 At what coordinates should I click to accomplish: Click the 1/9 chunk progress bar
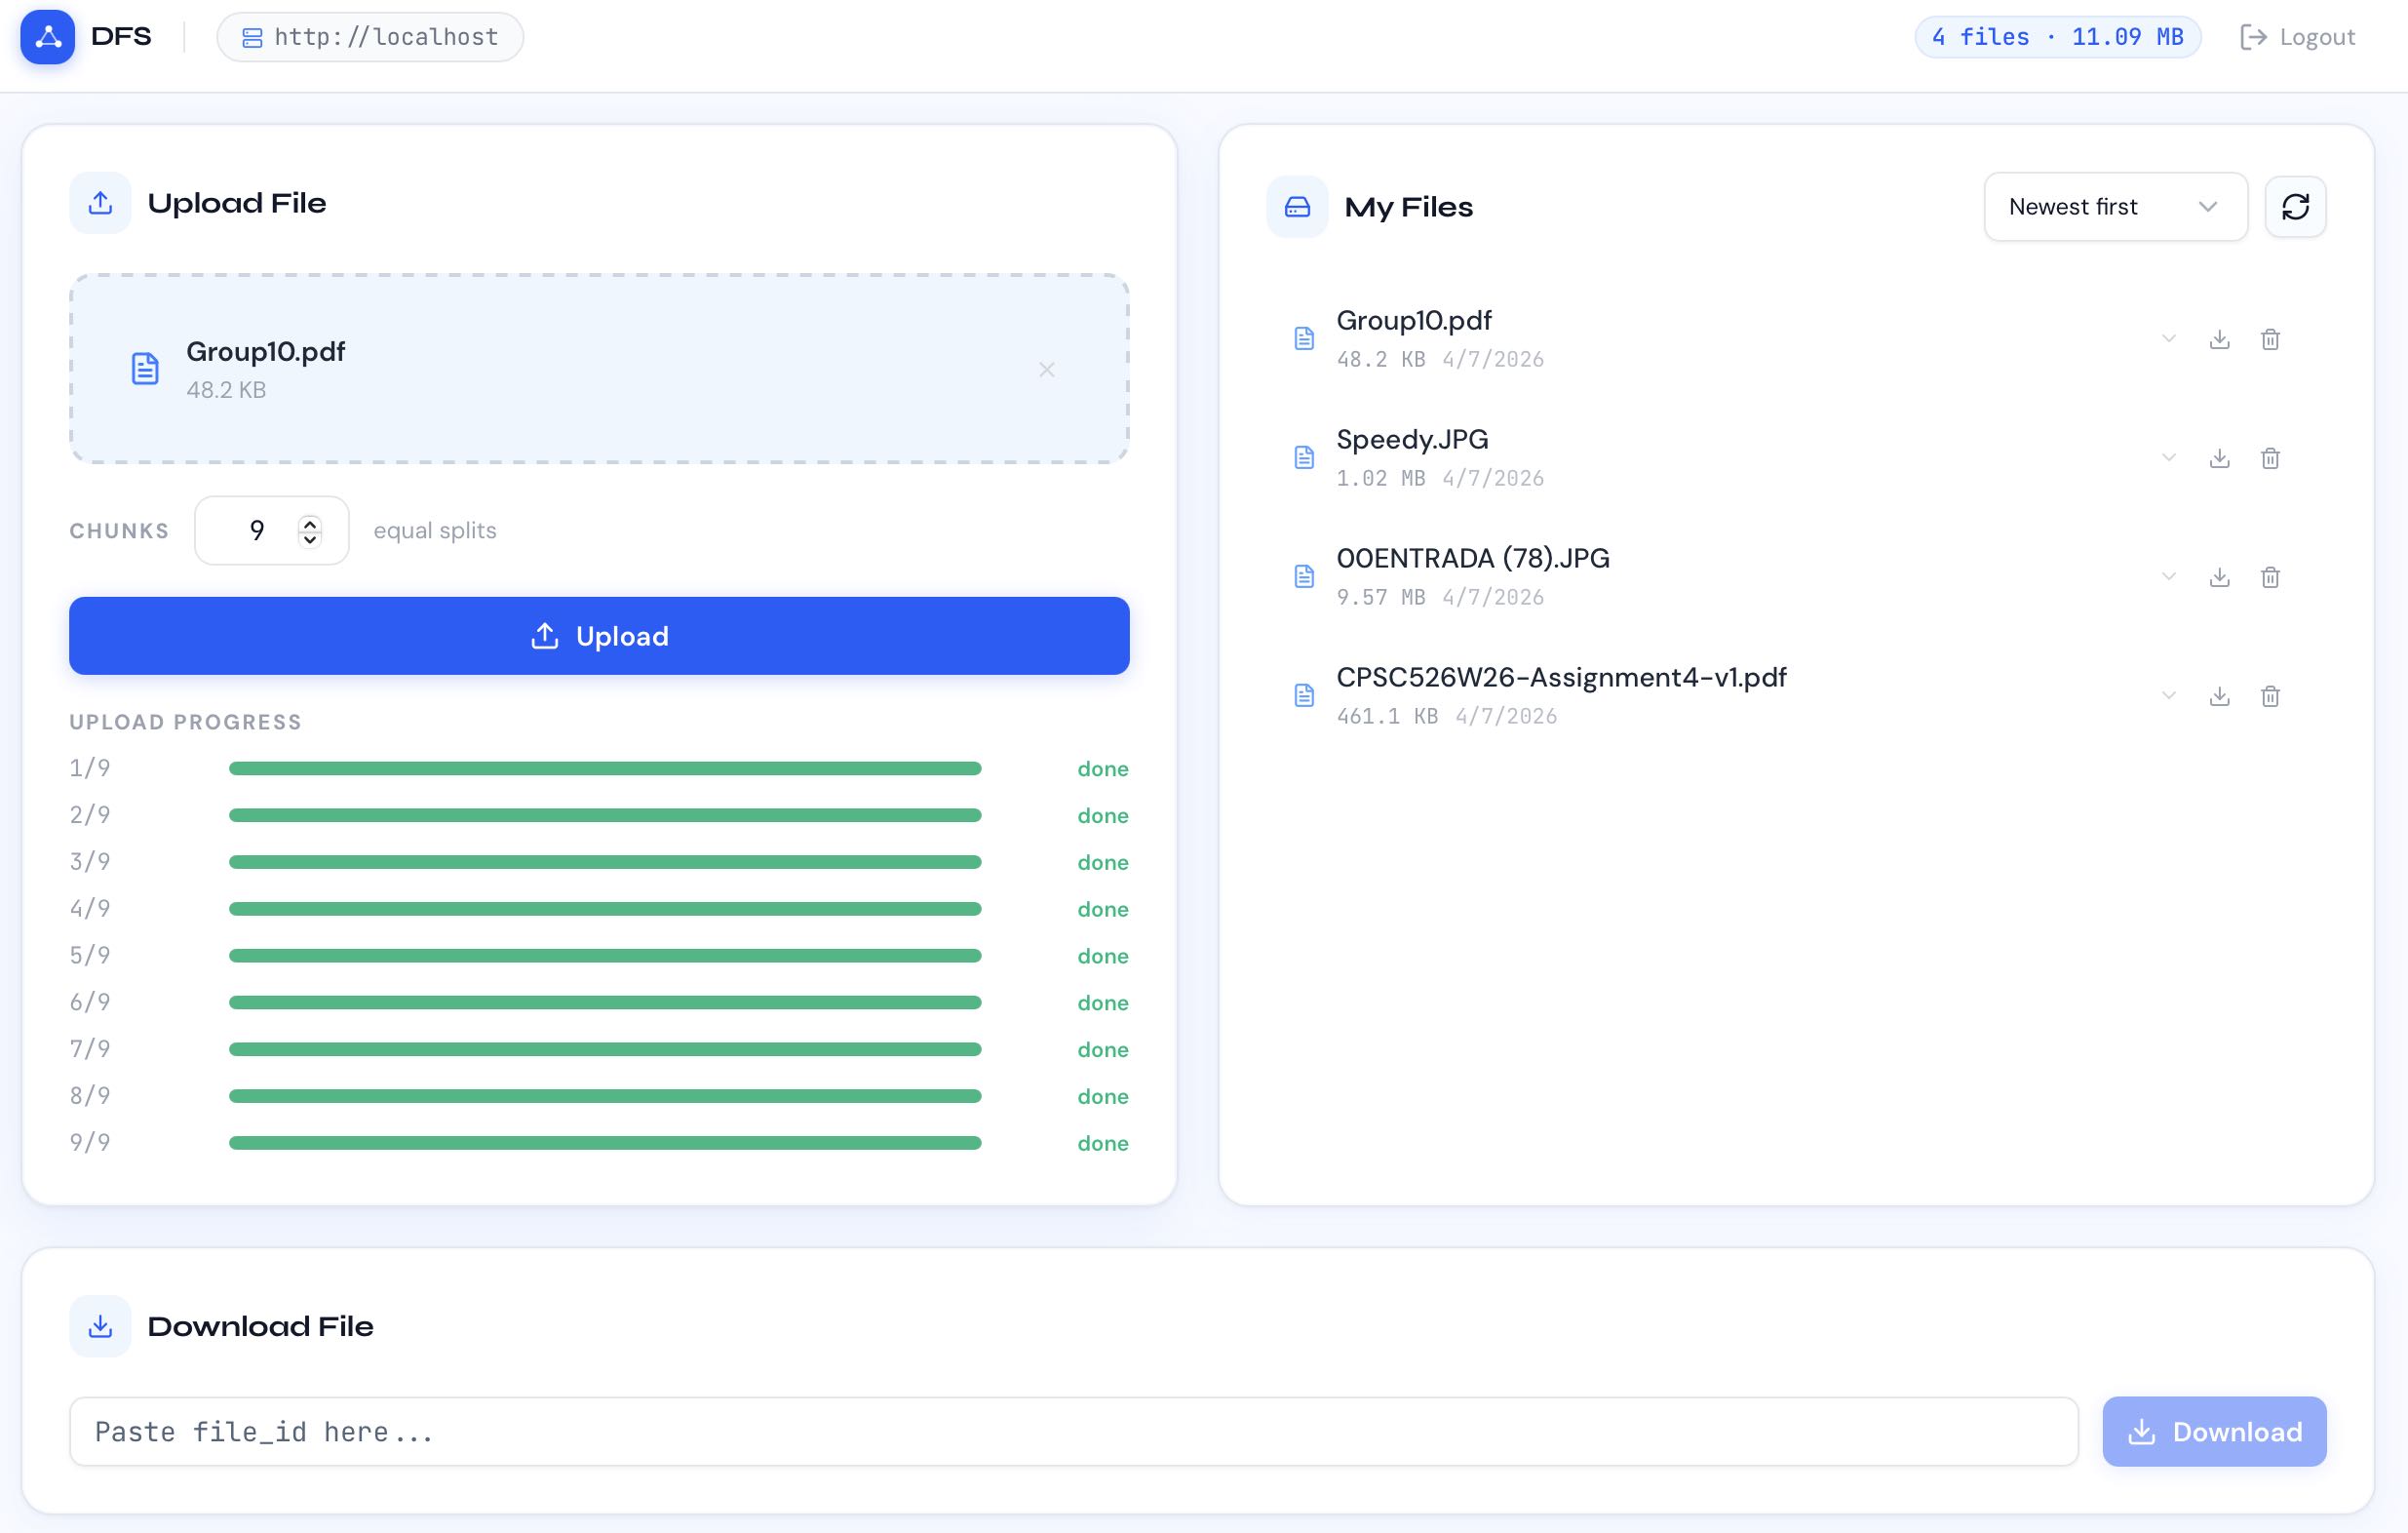coord(605,768)
